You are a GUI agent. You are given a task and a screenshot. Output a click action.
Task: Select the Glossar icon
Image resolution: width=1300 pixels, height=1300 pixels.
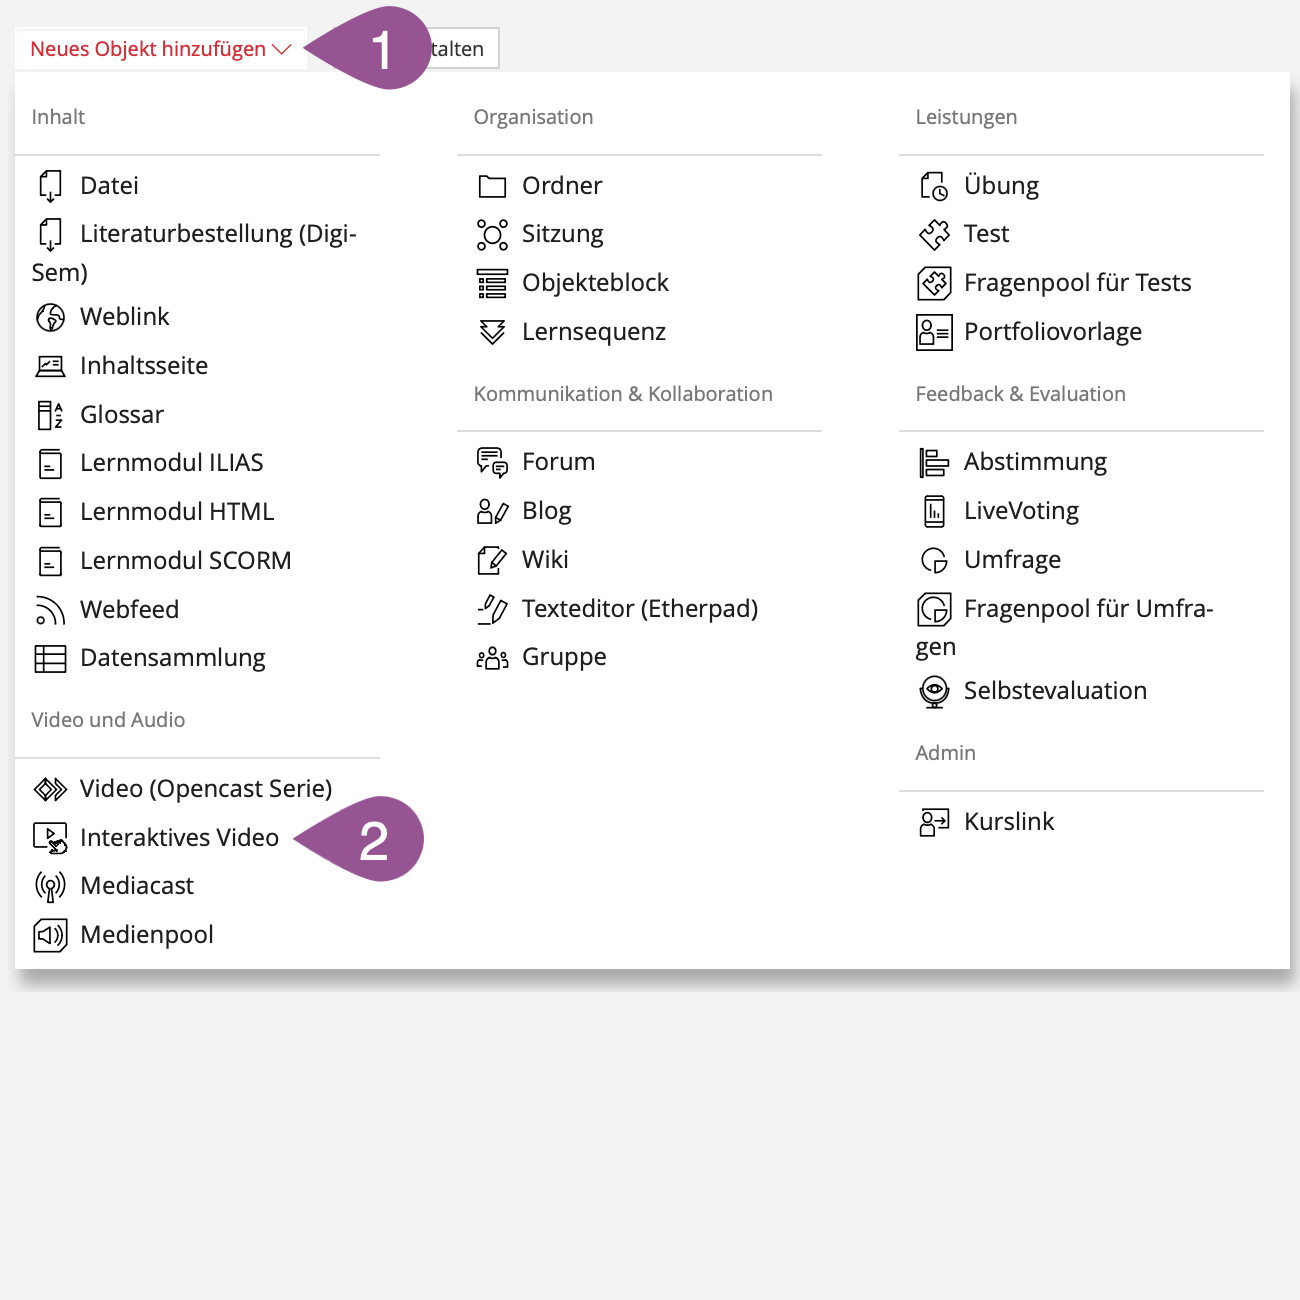(50, 415)
